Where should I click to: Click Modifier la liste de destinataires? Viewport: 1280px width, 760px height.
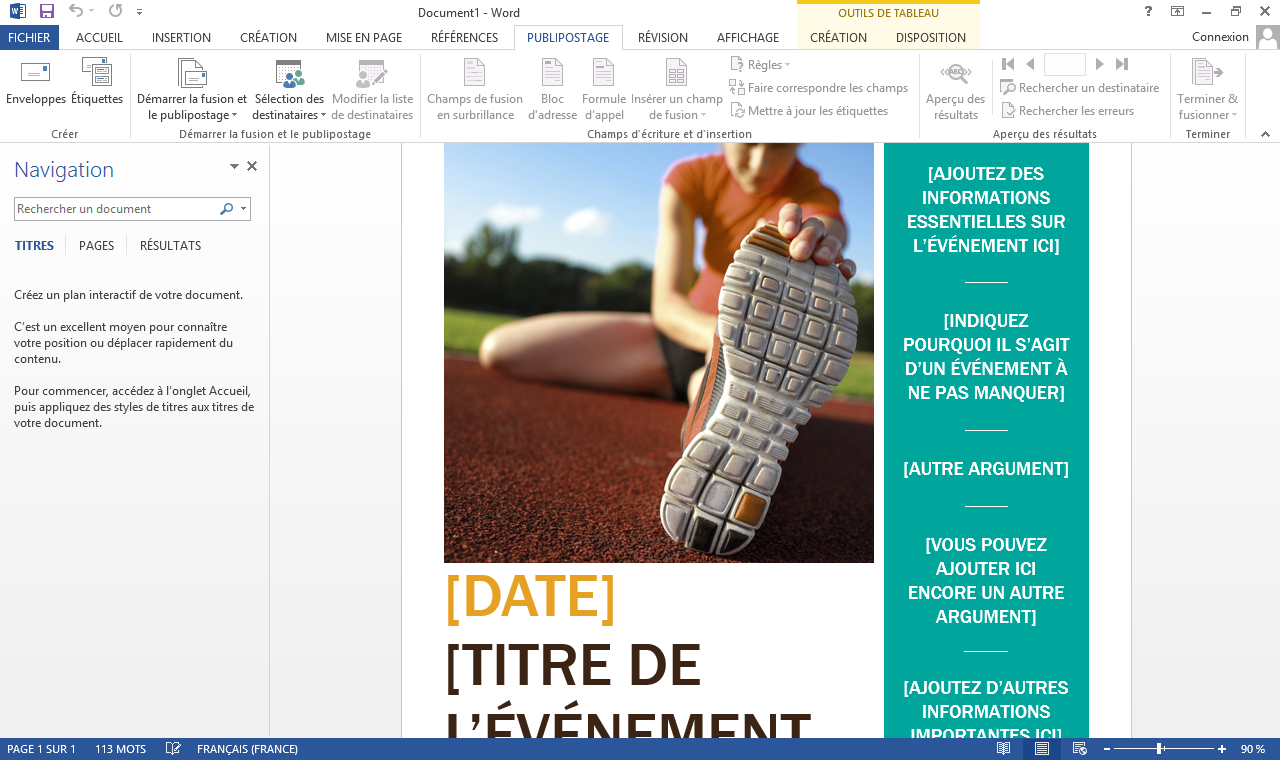372,90
